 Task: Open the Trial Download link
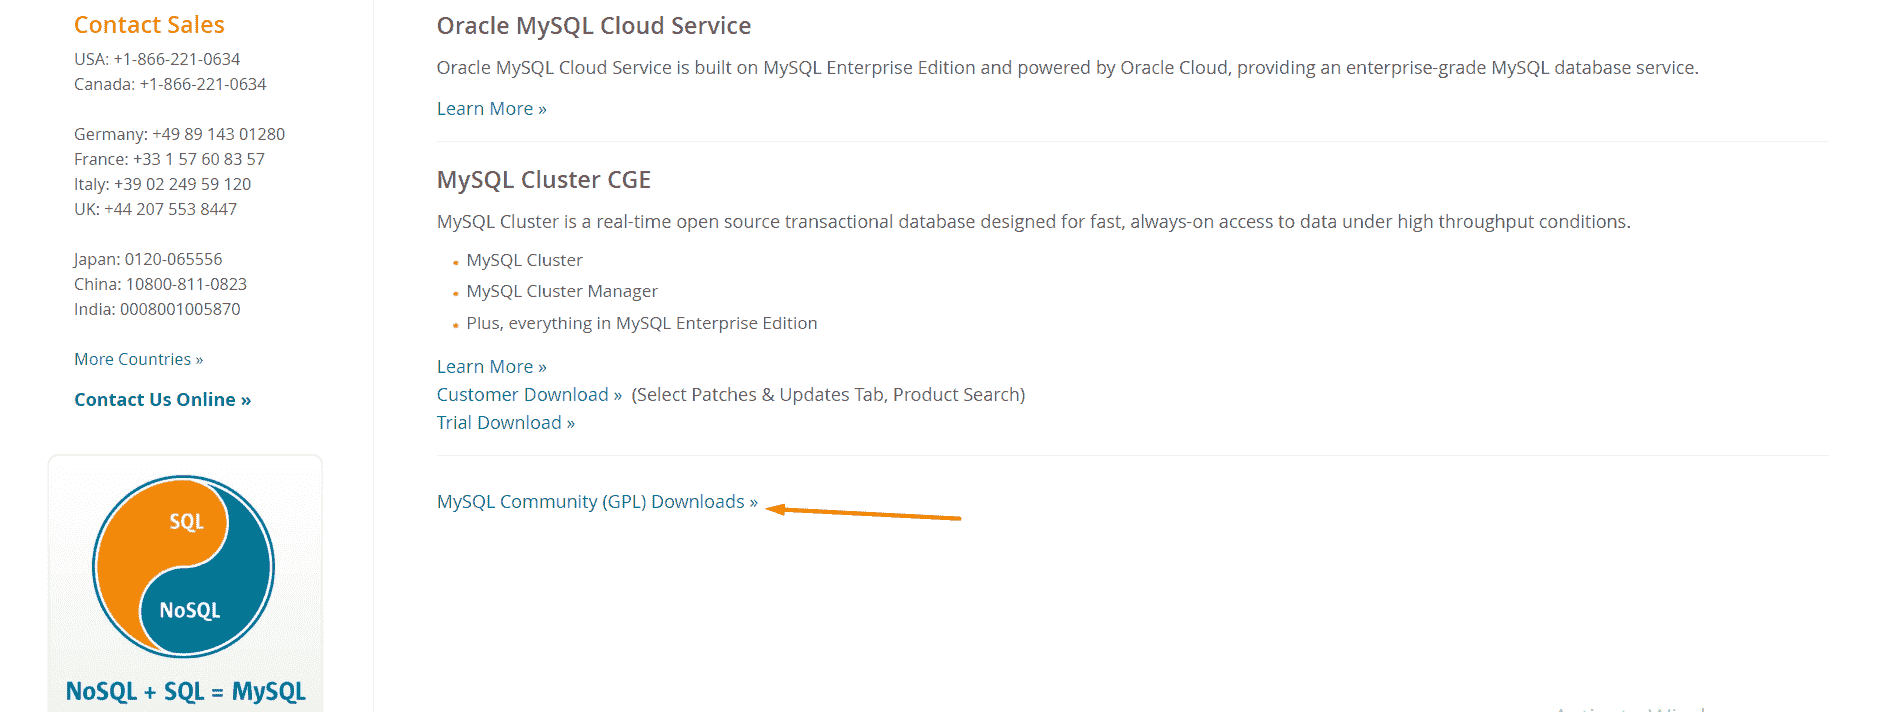pyautogui.click(x=505, y=423)
